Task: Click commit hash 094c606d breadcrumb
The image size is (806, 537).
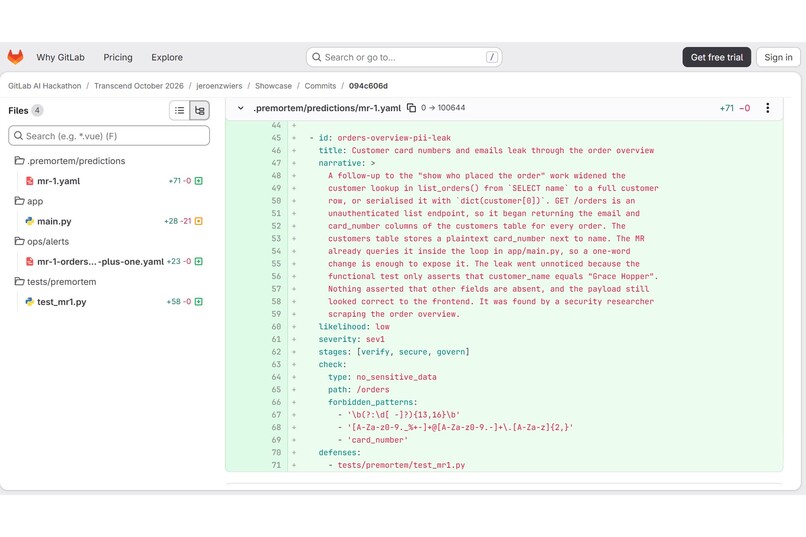Action: (x=368, y=86)
